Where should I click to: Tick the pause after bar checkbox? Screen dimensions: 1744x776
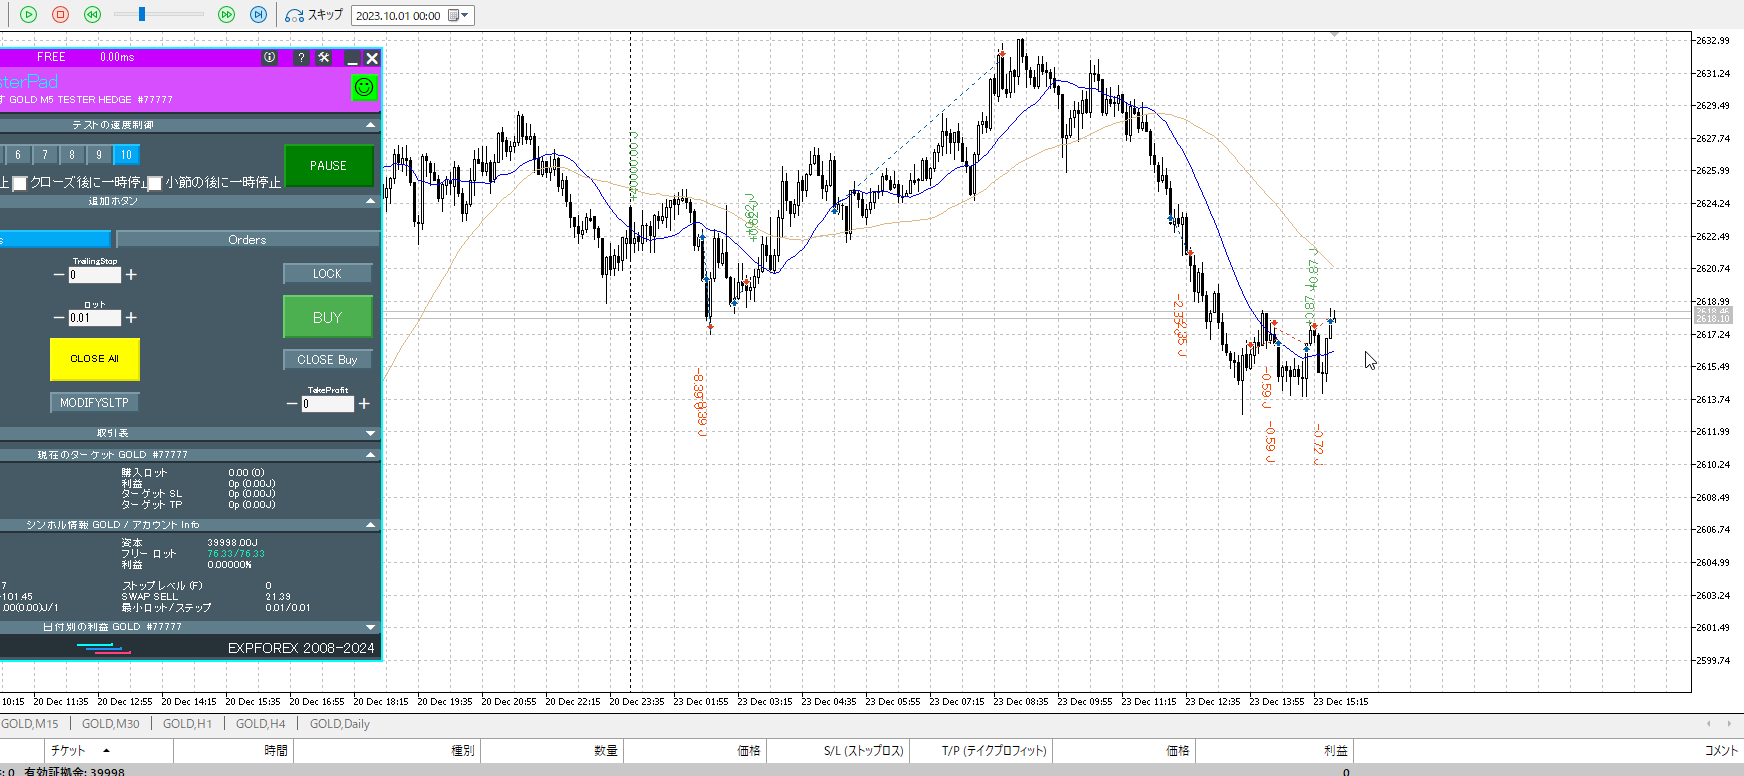(155, 183)
